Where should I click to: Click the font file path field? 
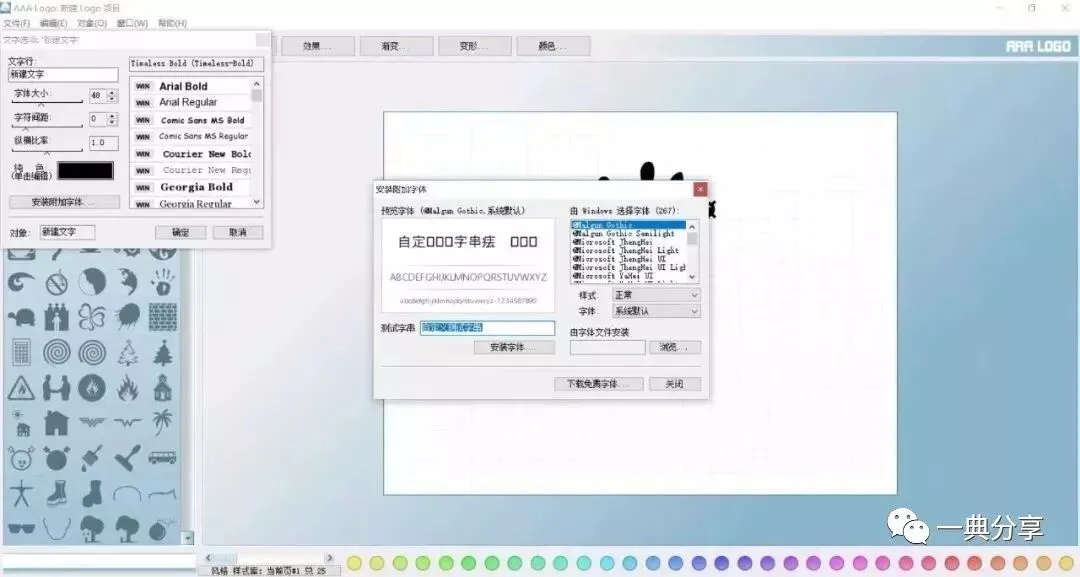pos(608,348)
